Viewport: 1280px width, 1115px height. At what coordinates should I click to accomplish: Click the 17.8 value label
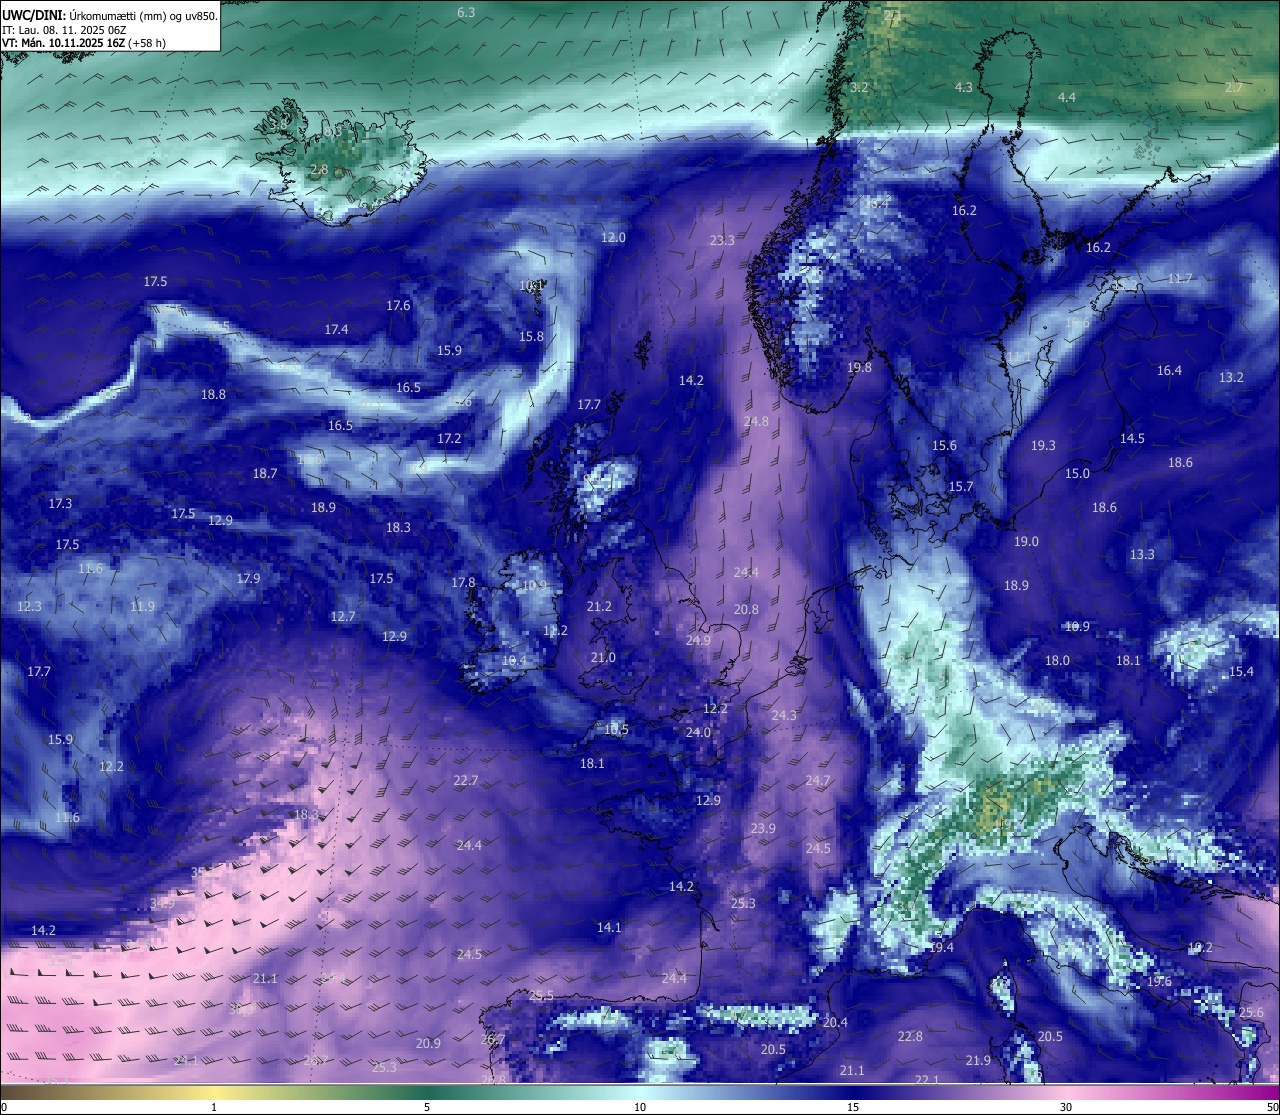(463, 583)
